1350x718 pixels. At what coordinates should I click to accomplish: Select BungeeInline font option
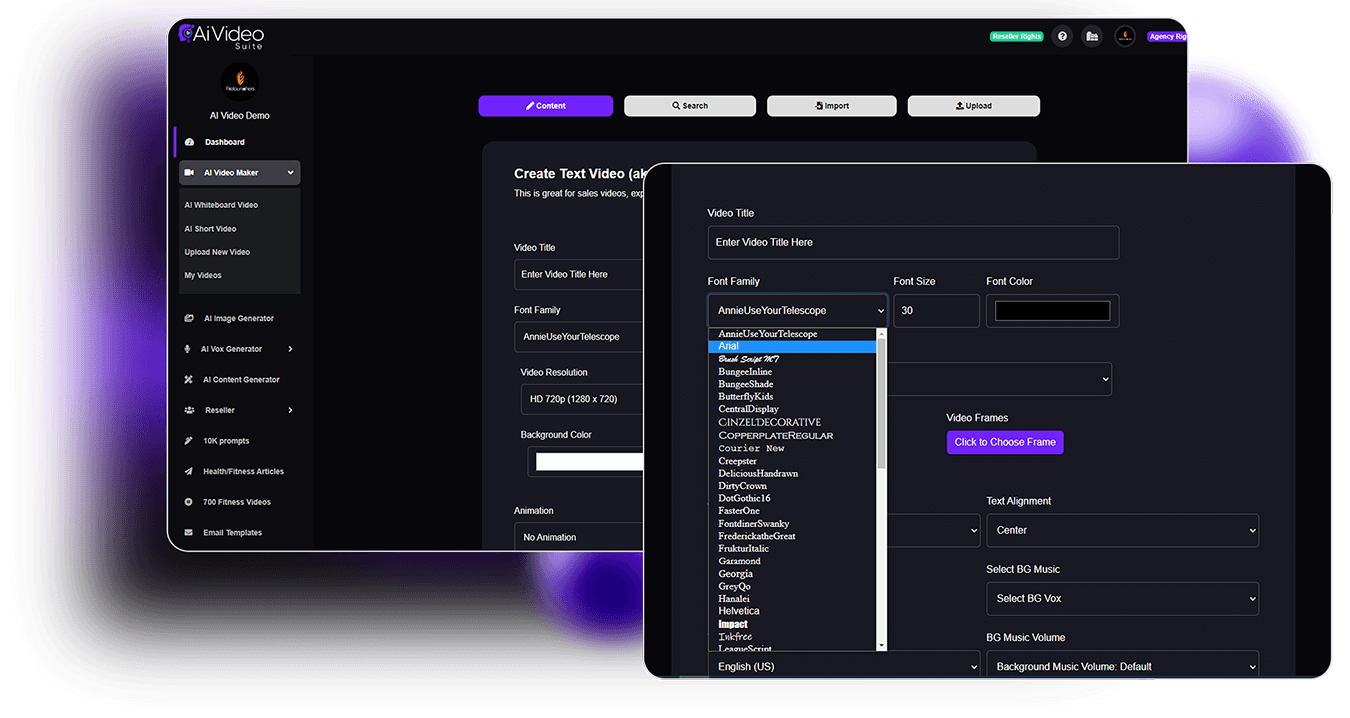[792, 372]
